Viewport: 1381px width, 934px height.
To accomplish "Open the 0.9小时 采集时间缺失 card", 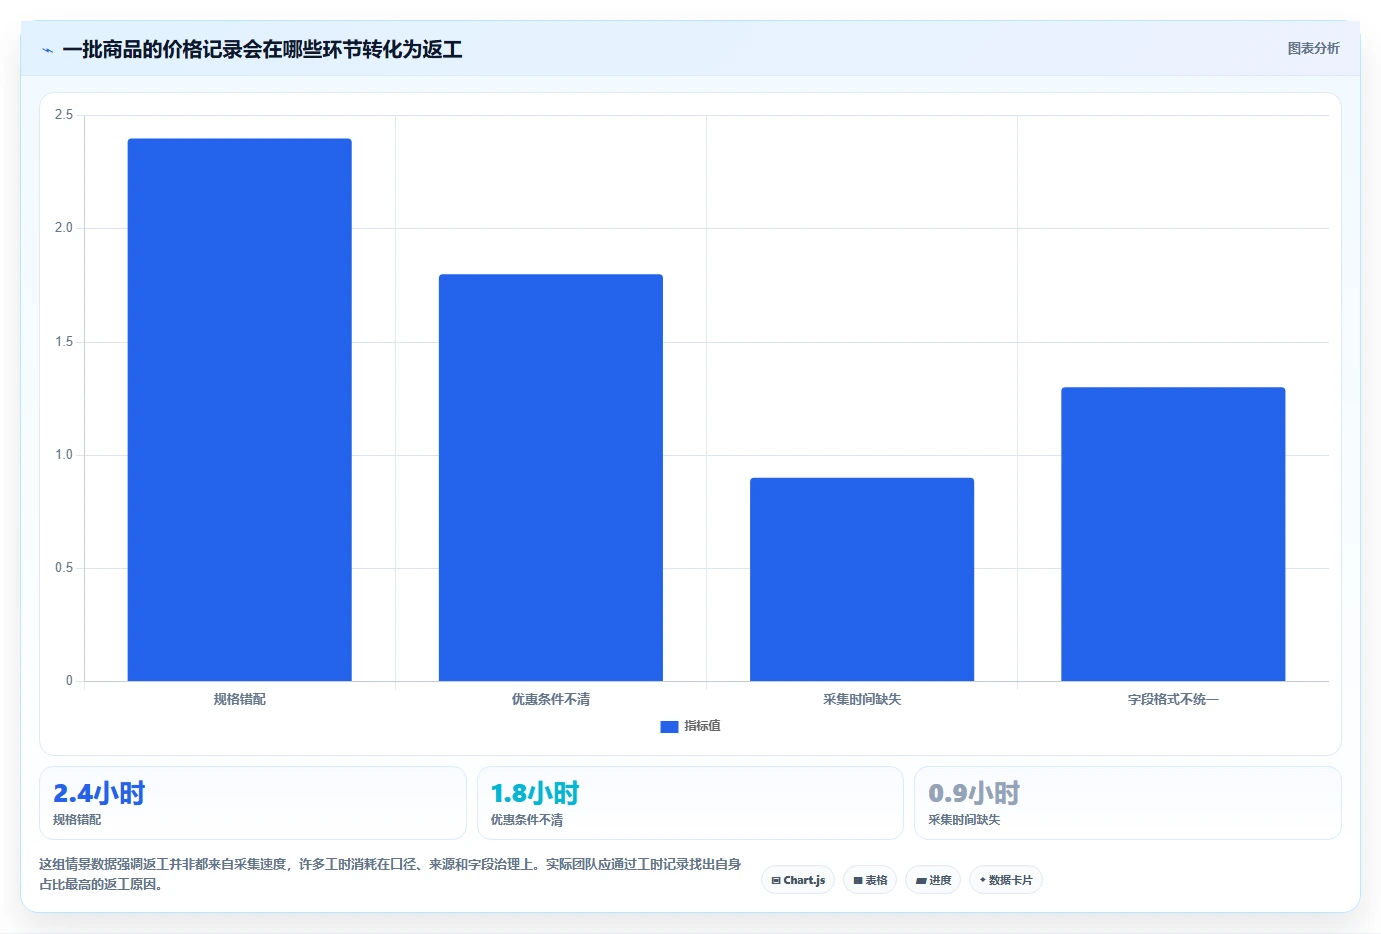I will coord(1128,803).
